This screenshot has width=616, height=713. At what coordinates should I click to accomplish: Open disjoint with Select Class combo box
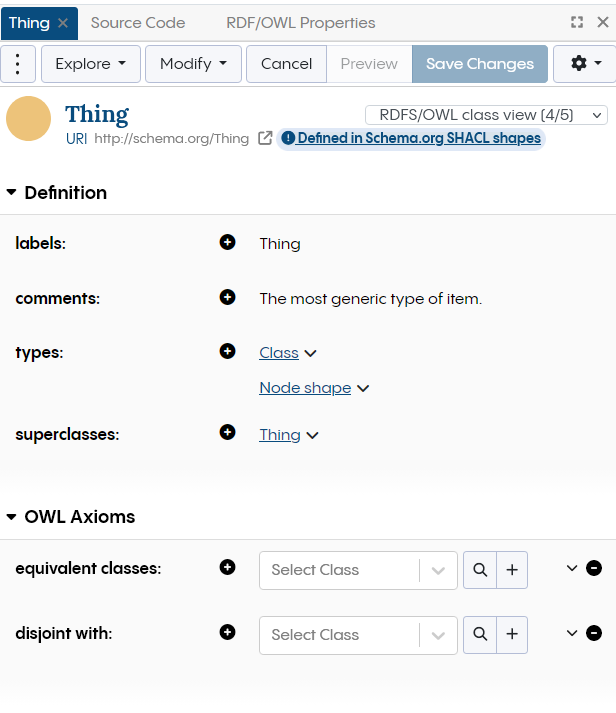pyautogui.click(x=358, y=635)
